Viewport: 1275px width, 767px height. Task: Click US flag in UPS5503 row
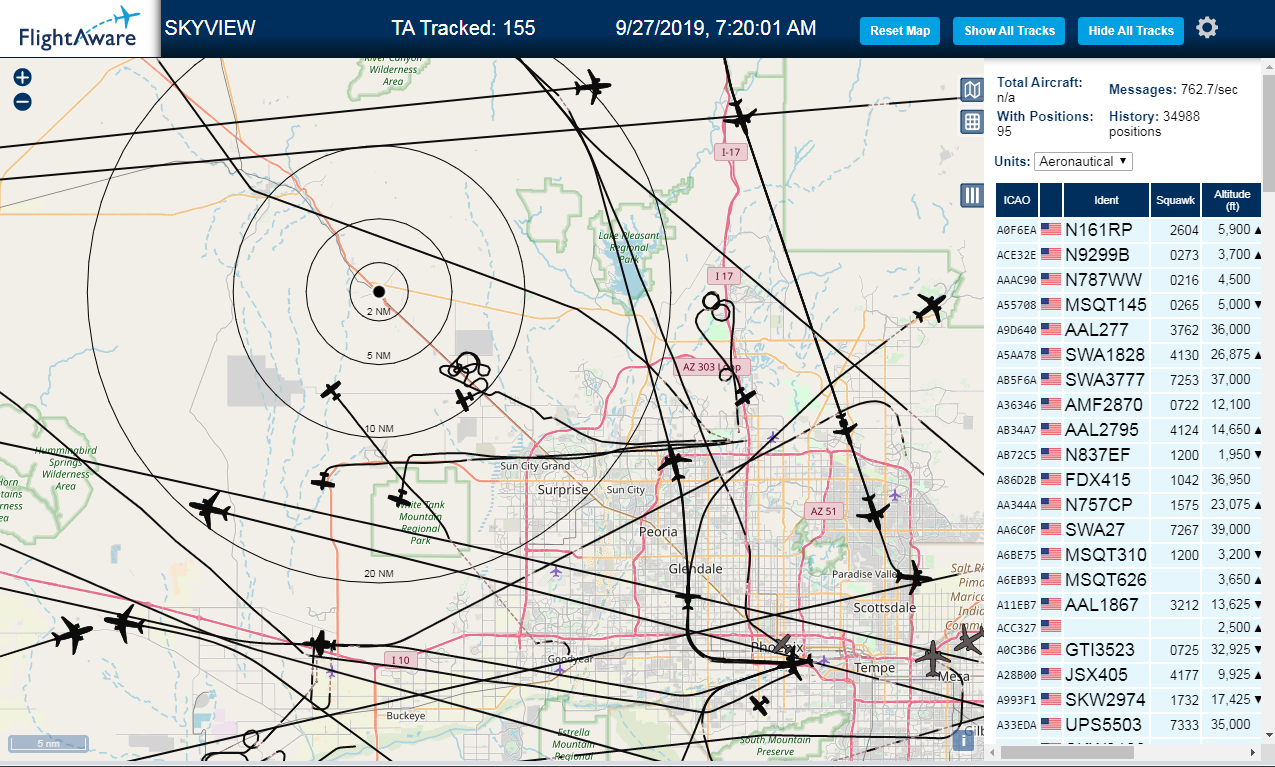point(1051,724)
